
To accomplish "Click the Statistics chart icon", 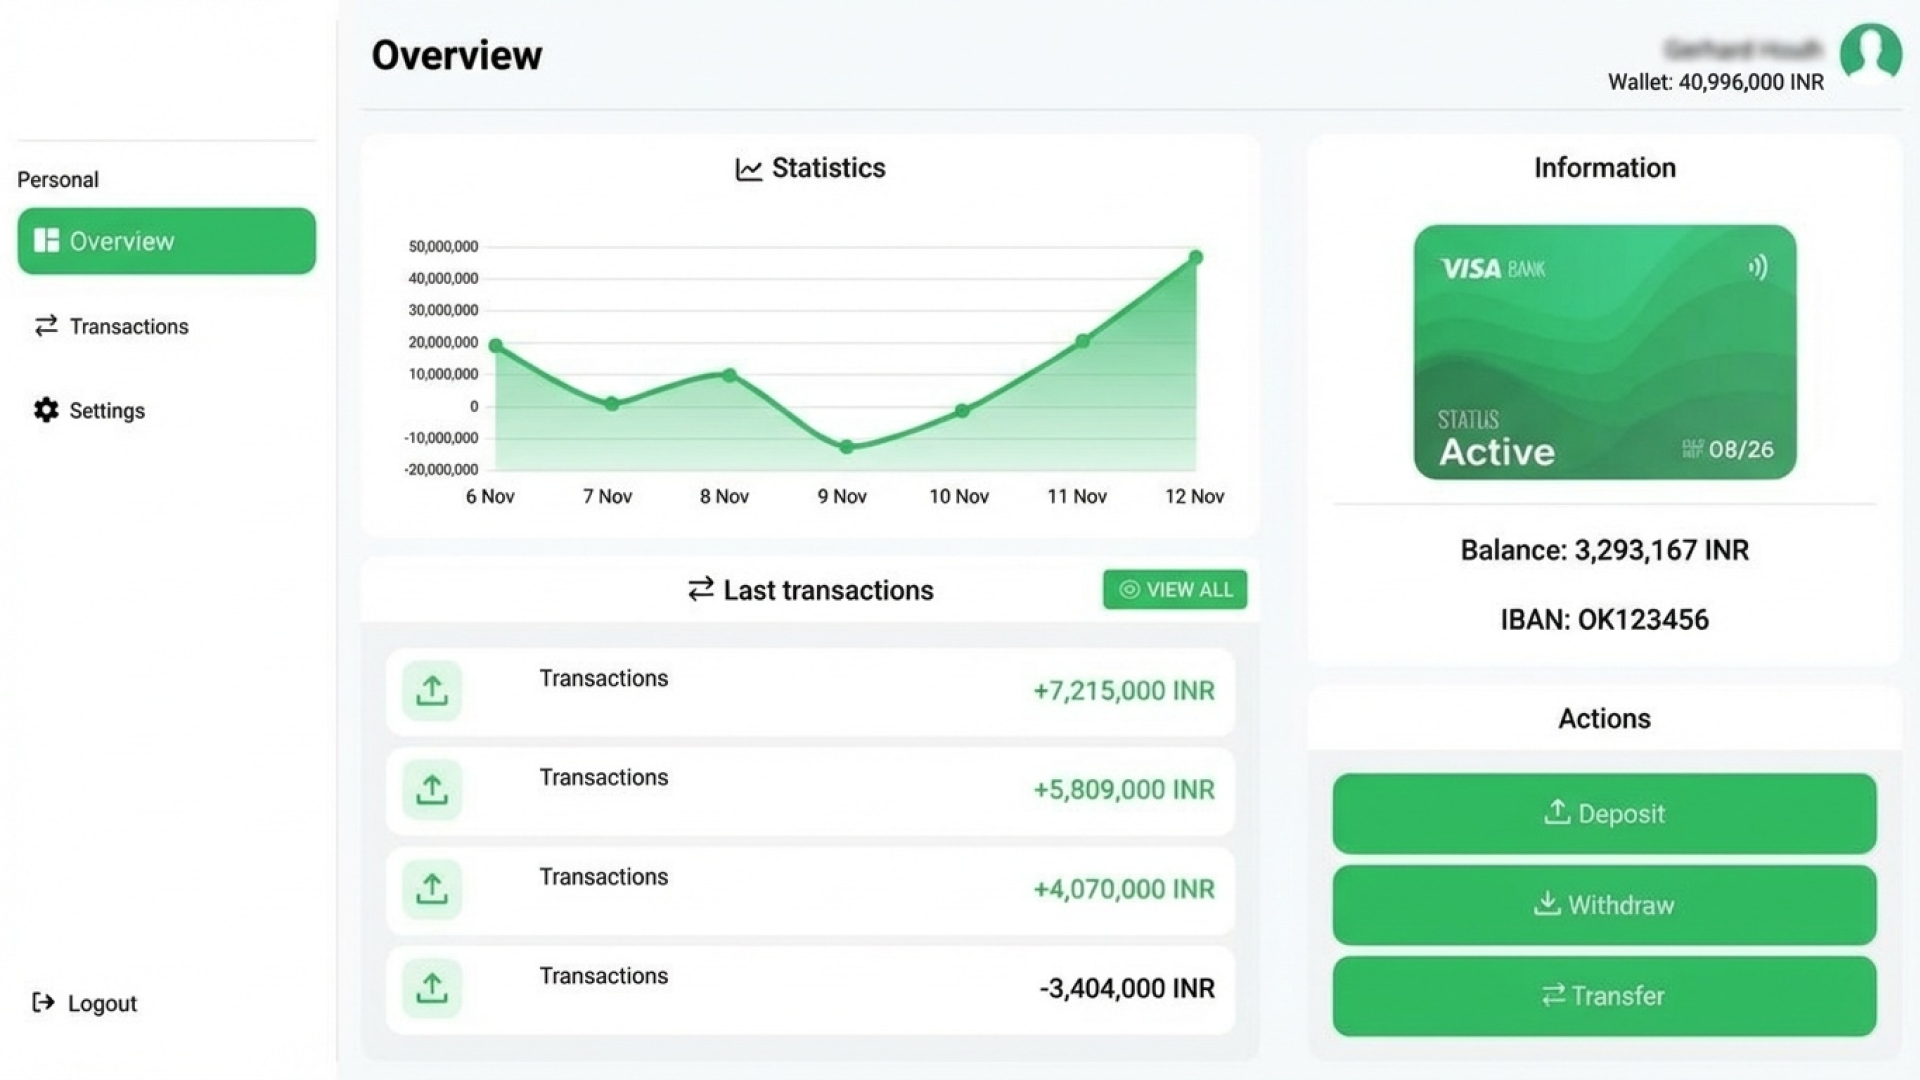I will click(748, 169).
